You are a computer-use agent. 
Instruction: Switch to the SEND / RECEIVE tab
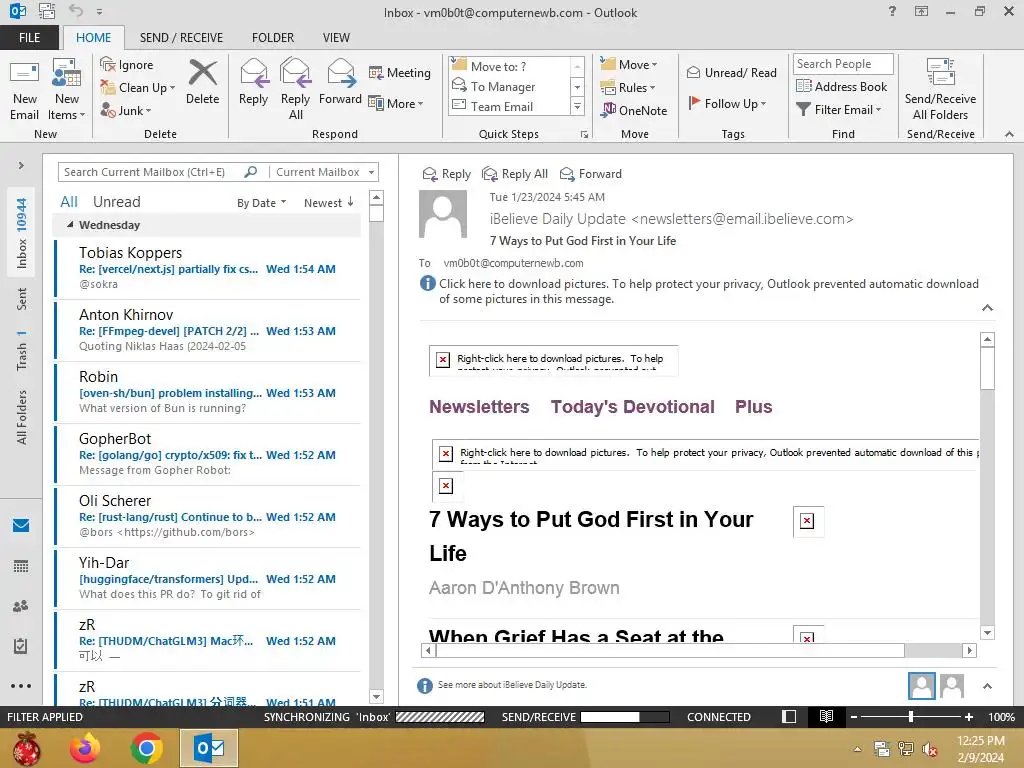click(x=182, y=38)
